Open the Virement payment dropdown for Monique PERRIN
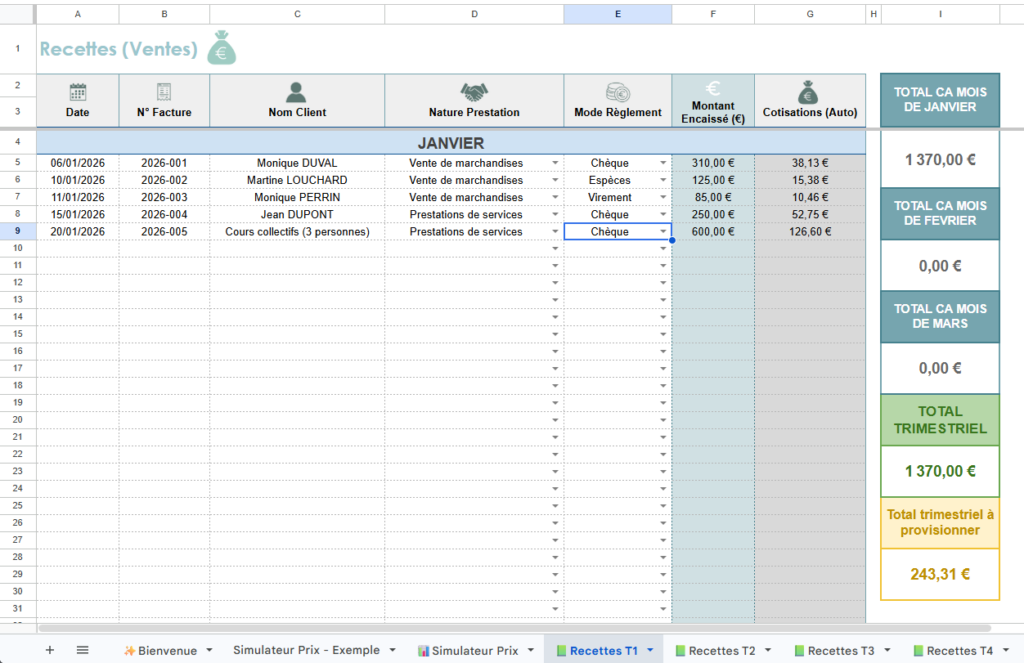This screenshot has height=663, width=1024. (x=660, y=197)
